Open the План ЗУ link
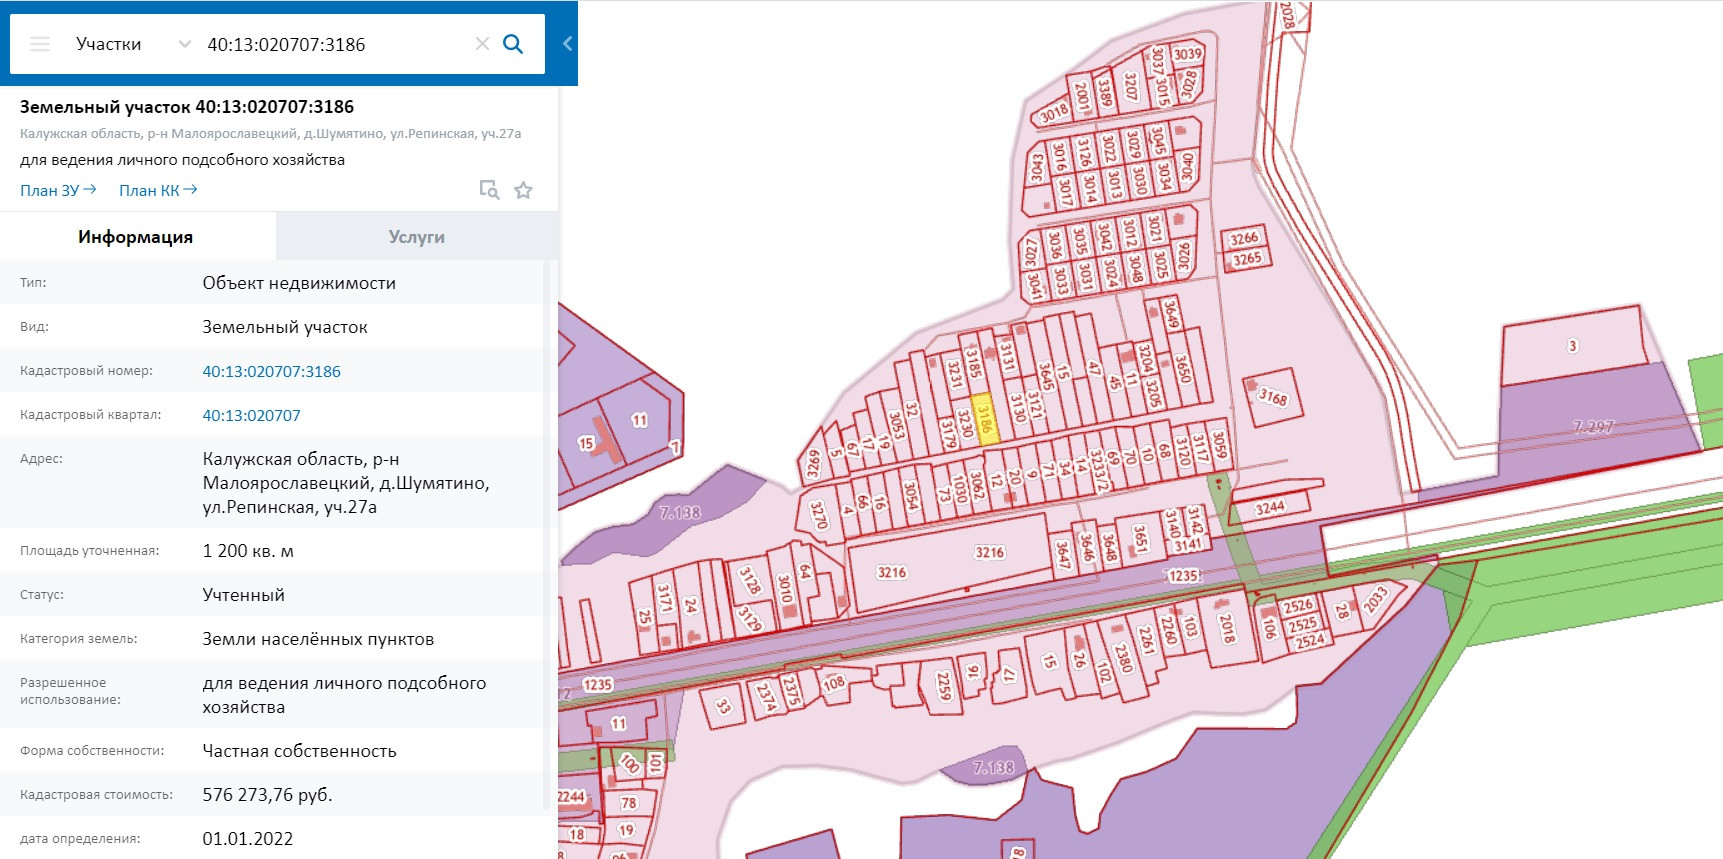Image resolution: width=1723 pixels, height=859 pixels. click(x=58, y=190)
